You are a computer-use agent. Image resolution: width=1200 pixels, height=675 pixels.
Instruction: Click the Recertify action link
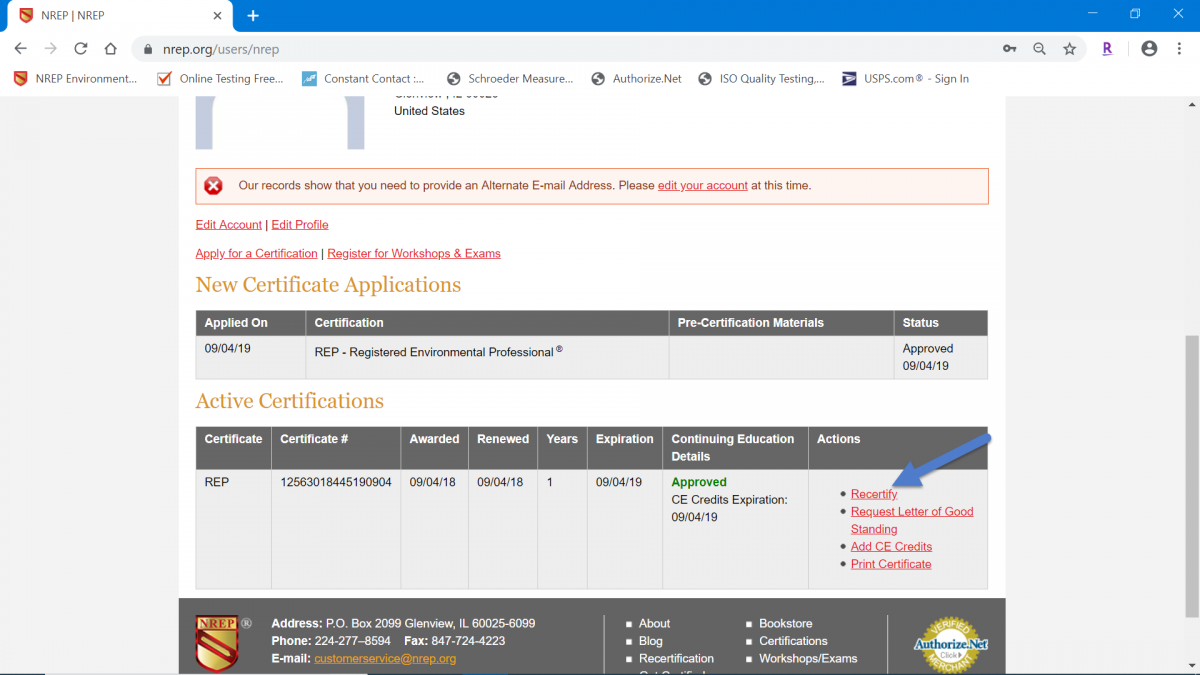pos(874,494)
